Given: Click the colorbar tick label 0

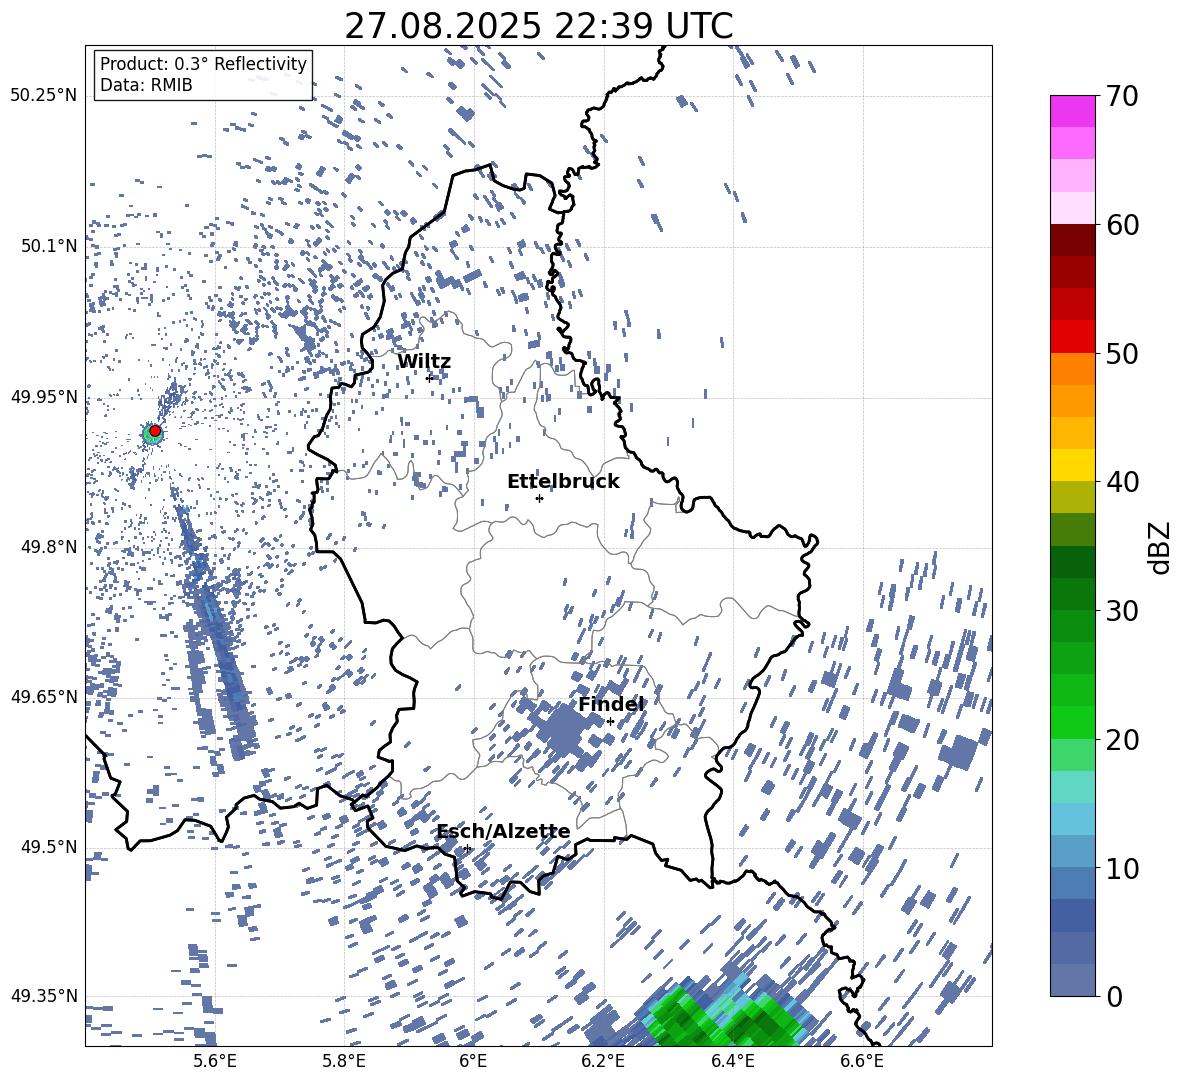Looking at the screenshot, I should (1114, 997).
